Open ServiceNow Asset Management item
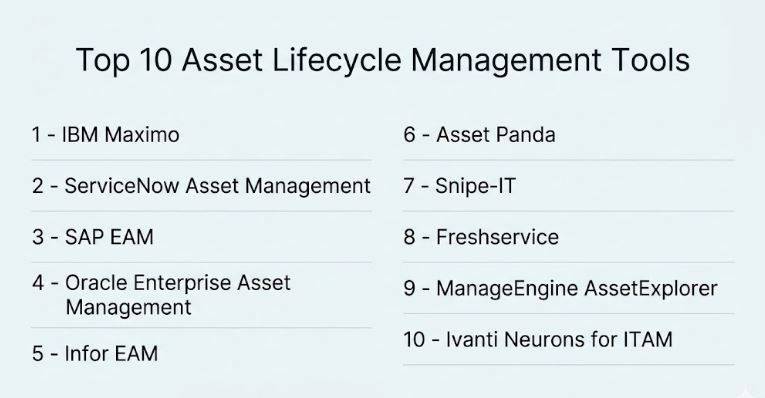This screenshot has height=398, width=765. tap(201, 186)
